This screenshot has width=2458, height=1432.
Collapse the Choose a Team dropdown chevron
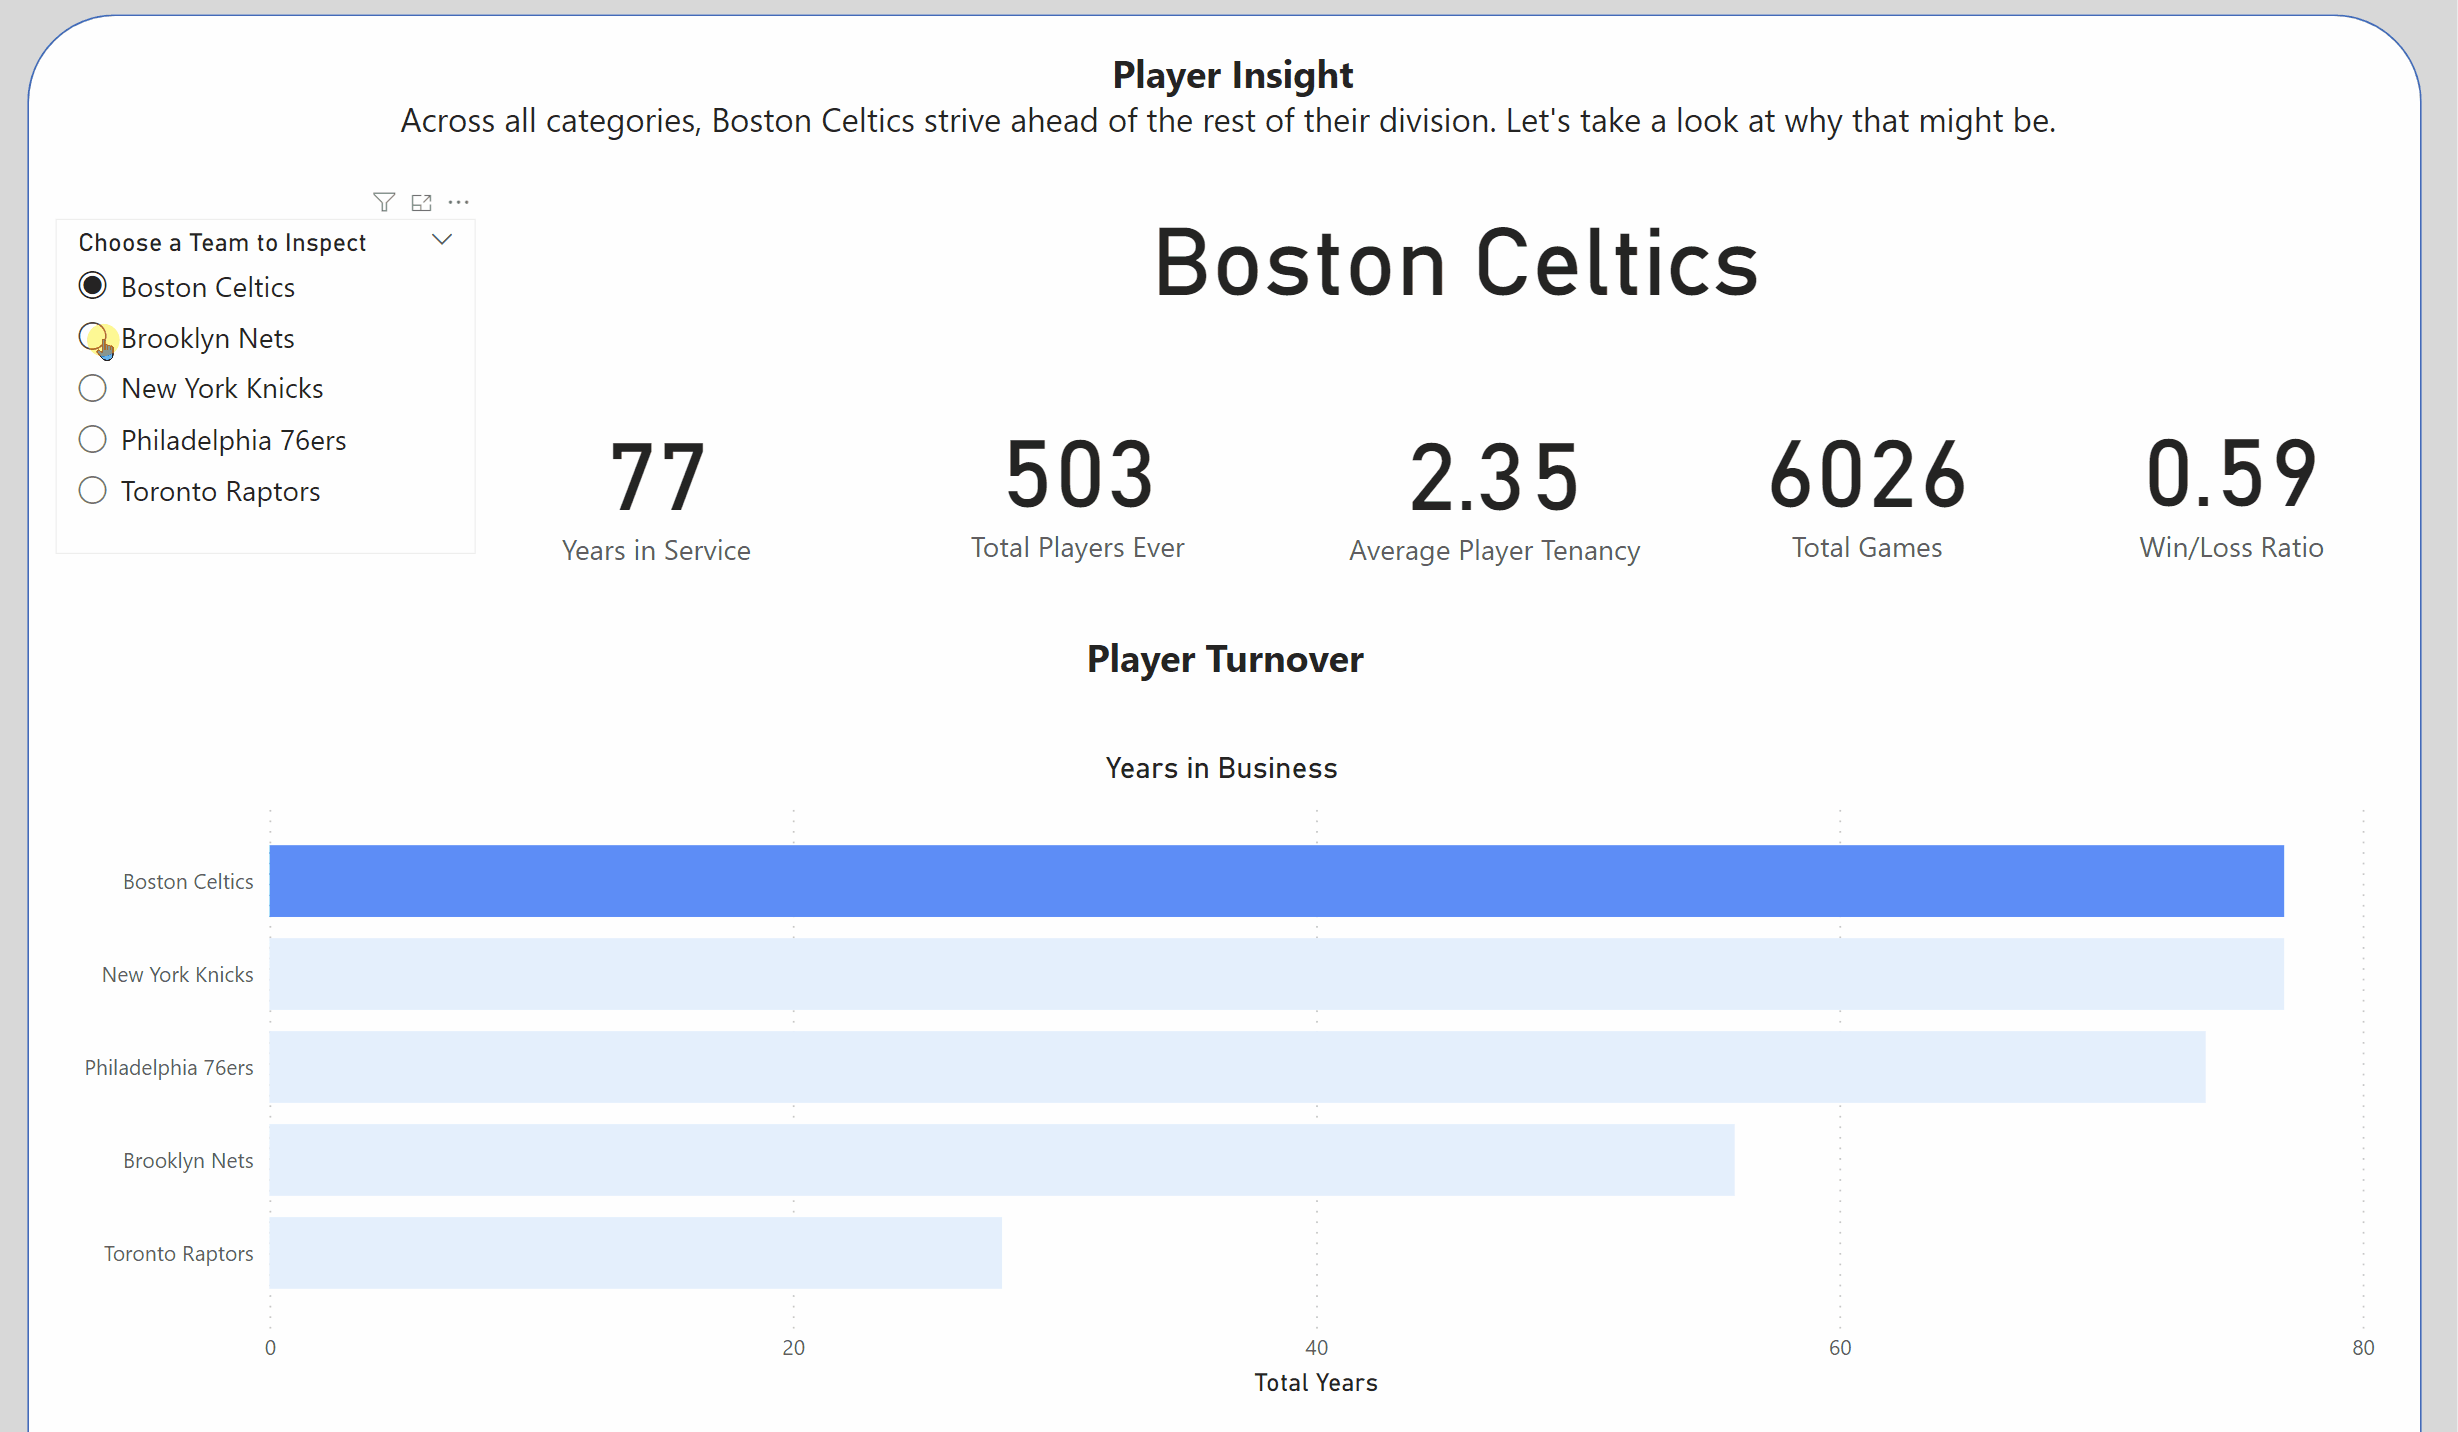pyautogui.click(x=442, y=240)
